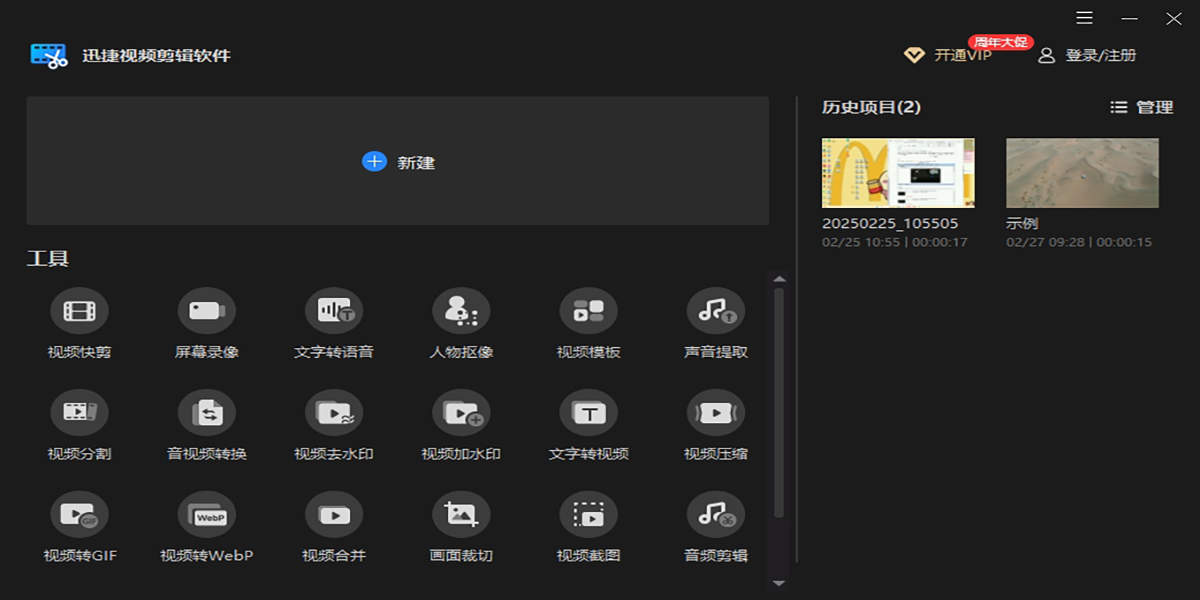Click 登录/注册 to sign in
This screenshot has height=600, width=1200.
pyautogui.click(x=1087, y=56)
